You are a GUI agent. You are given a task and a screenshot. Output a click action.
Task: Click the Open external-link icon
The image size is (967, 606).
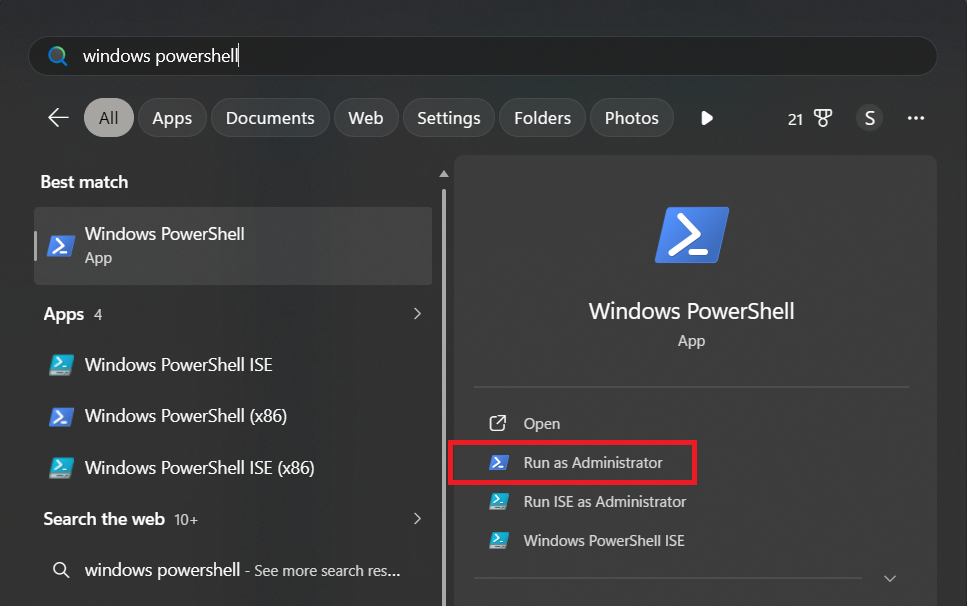[x=498, y=424]
